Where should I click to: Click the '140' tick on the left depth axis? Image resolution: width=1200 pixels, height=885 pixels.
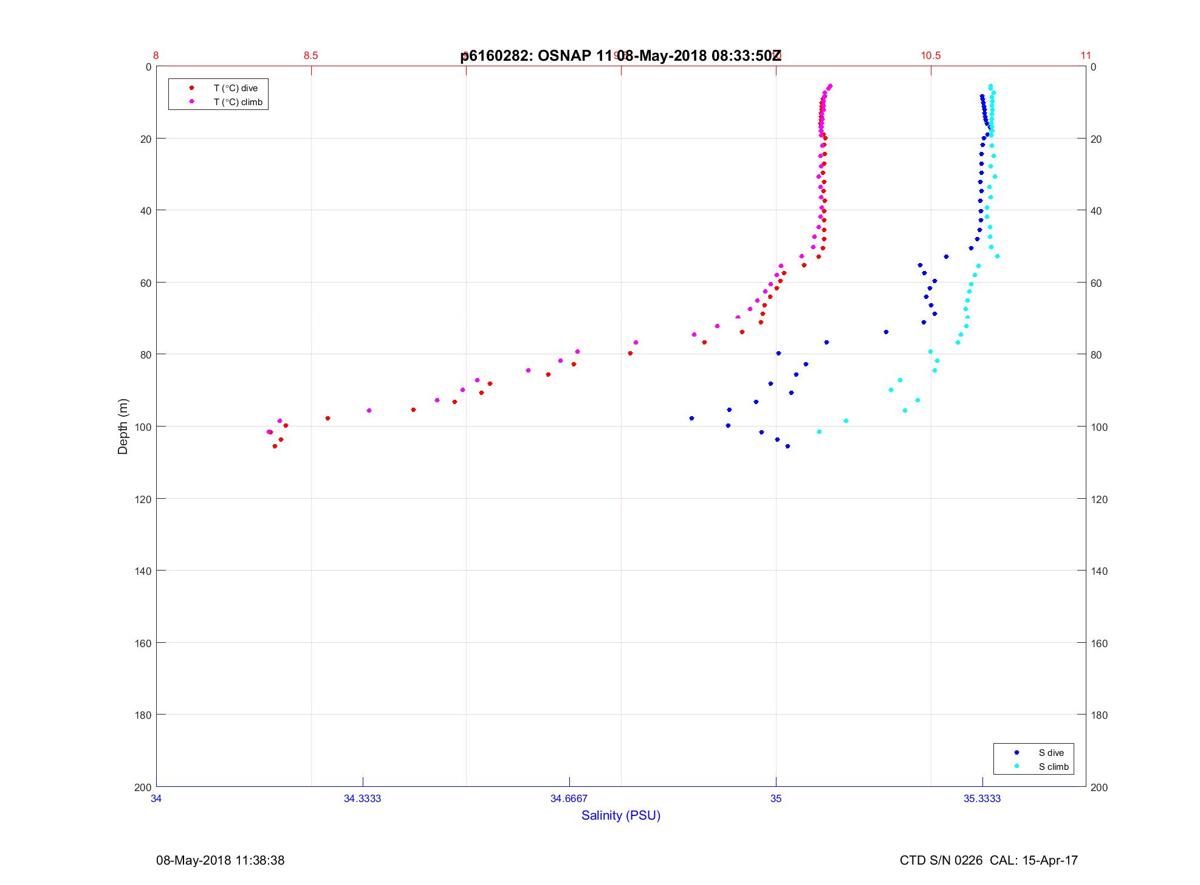(142, 571)
